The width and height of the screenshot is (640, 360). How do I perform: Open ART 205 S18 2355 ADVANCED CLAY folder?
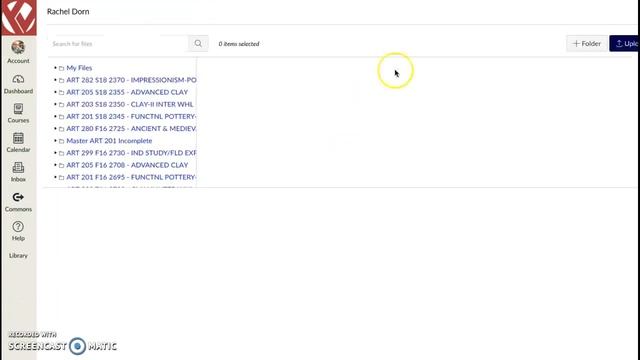point(127,92)
